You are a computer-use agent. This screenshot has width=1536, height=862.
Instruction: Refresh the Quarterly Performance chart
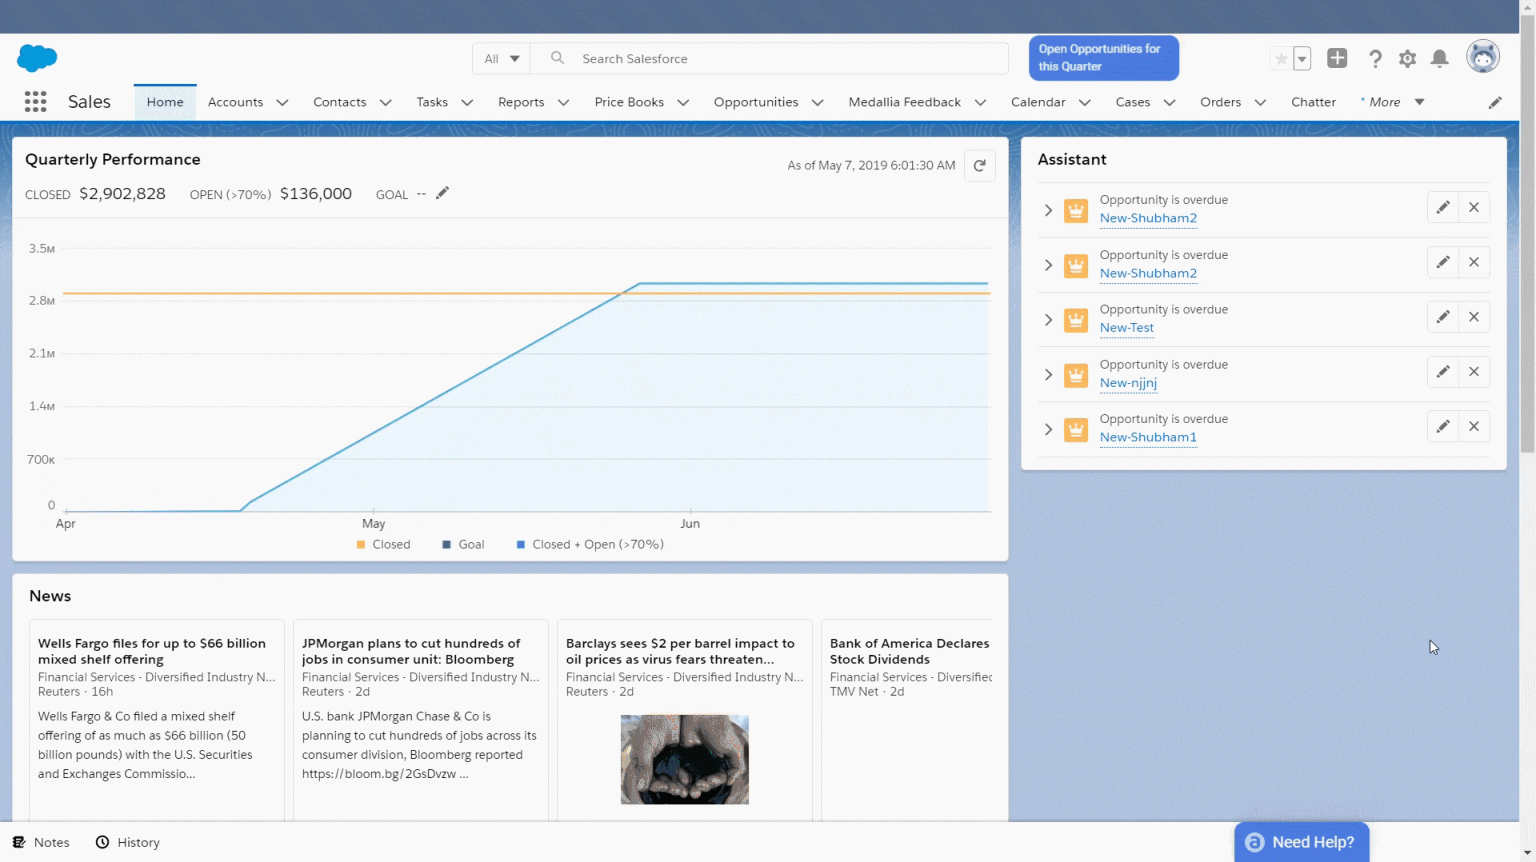[x=980, y=166]
